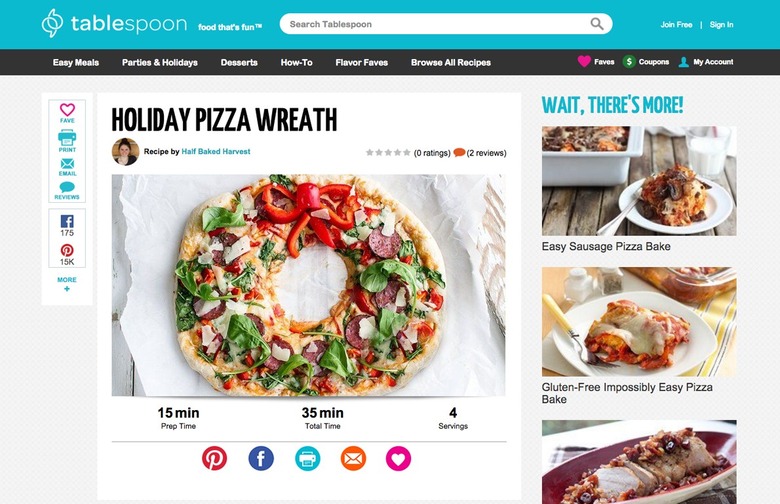Click the Print icon in left sidebar
This screenshot has height=504, width=780.
click(67, 137)
